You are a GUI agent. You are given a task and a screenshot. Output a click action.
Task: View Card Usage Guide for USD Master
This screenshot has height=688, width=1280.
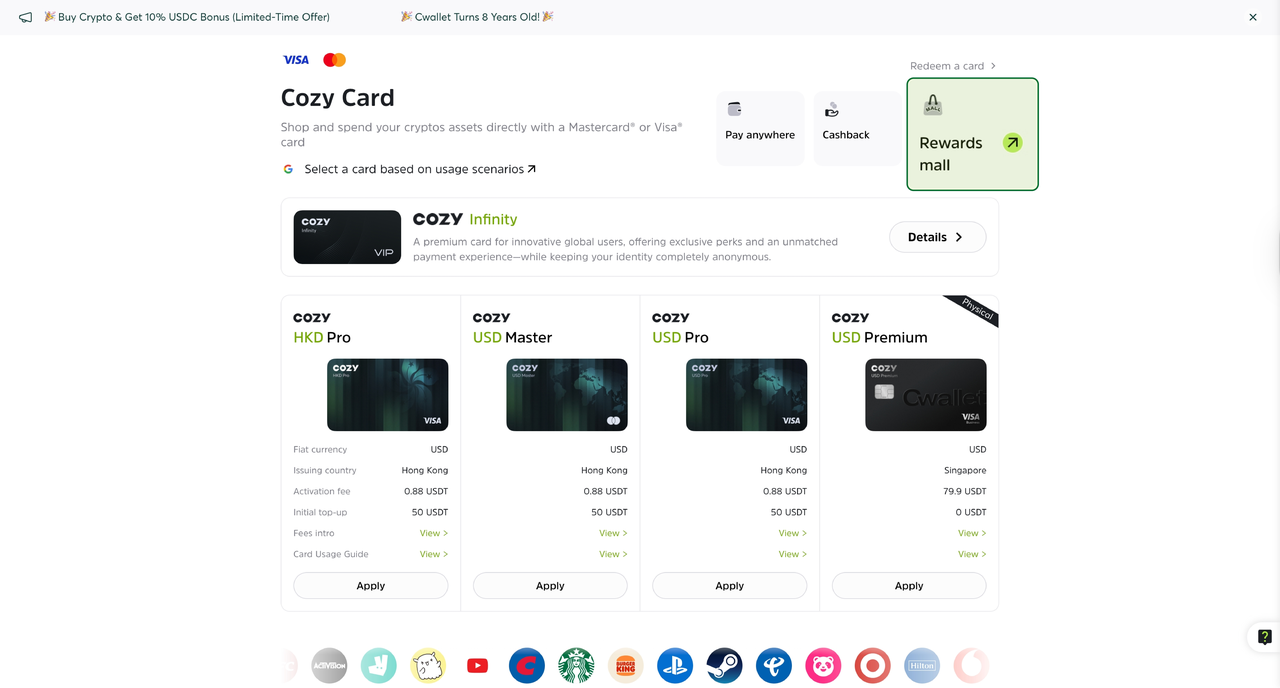click(613, 554)
